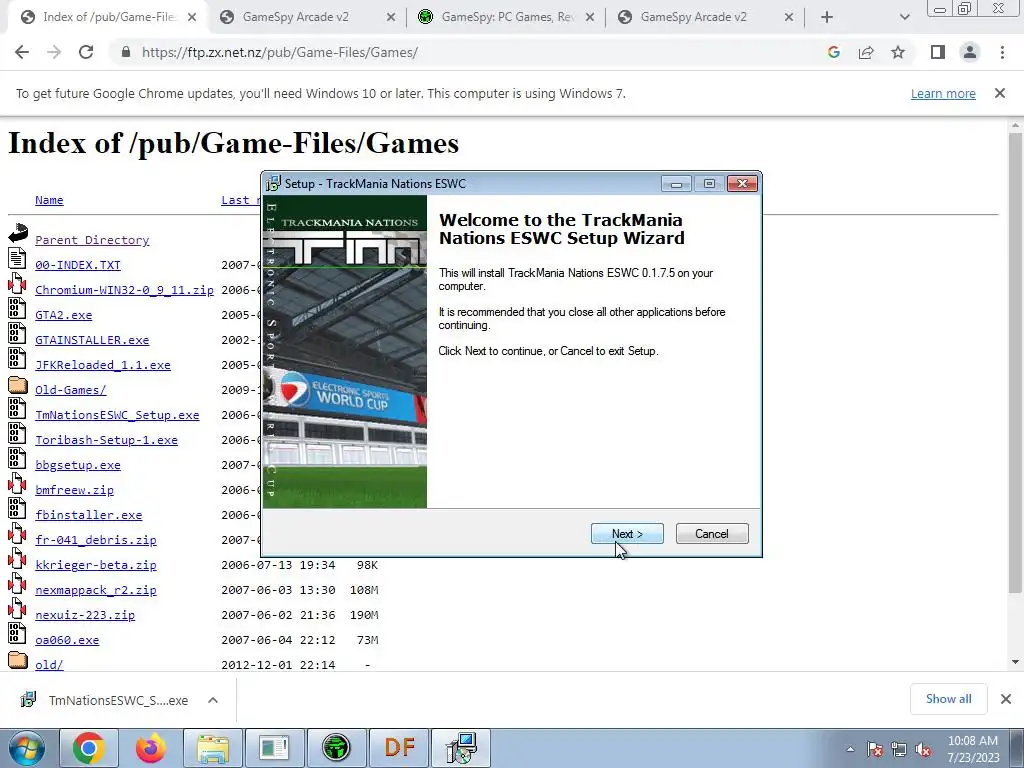Switch to GameSpy: PC Games tab
This screenshot has height=768, width=1024.
pyautogui.click(x=504, y=17)
